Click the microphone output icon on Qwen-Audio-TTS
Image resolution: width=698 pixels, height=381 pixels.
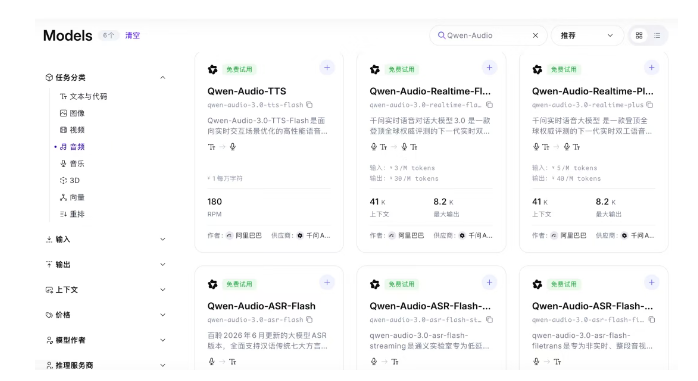coord(233,147)
